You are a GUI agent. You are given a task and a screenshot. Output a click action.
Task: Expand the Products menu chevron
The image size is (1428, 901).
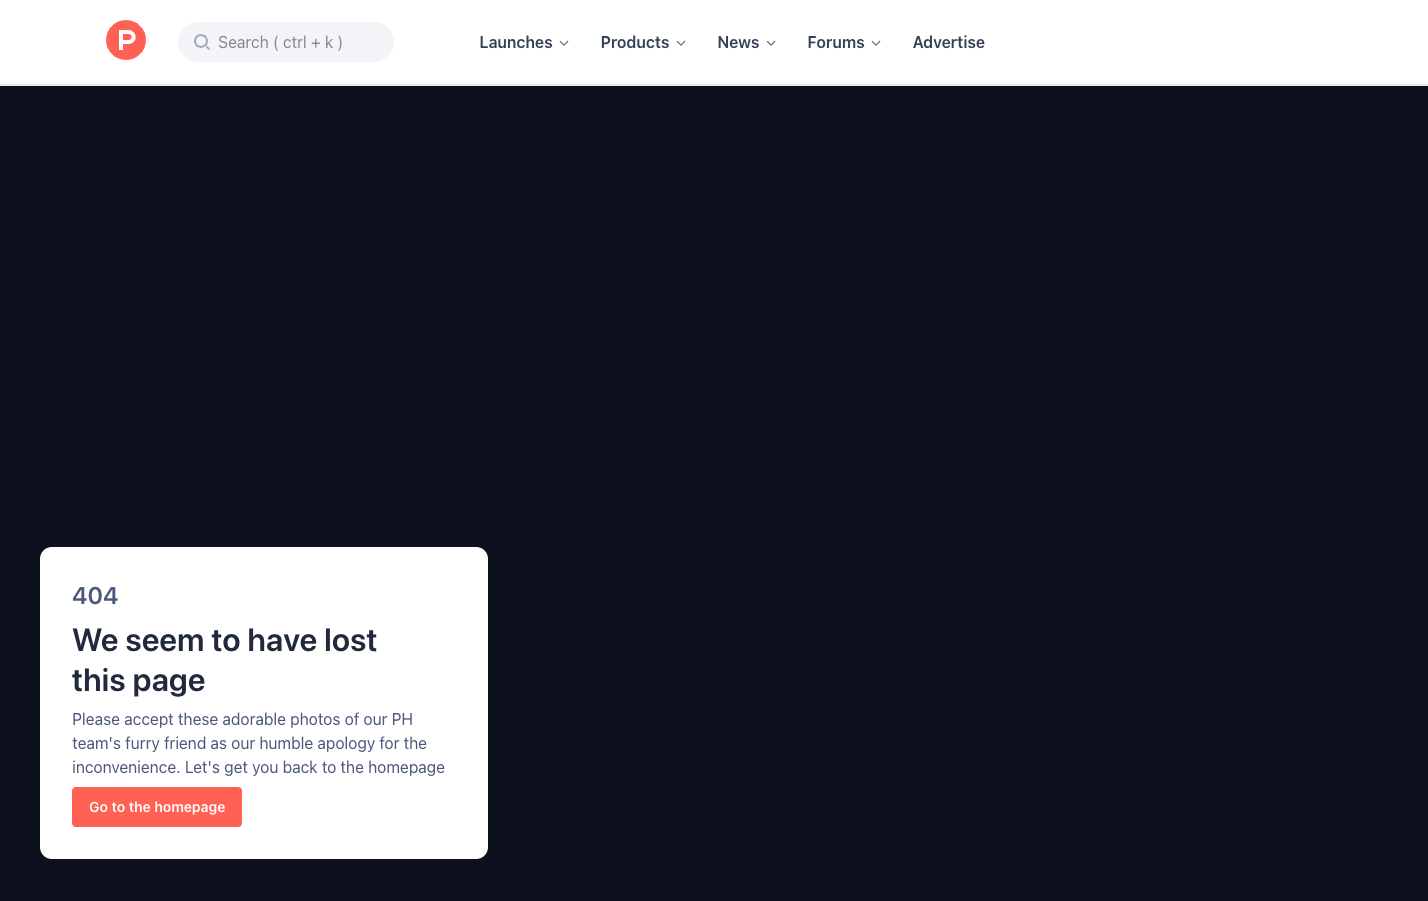682,43
